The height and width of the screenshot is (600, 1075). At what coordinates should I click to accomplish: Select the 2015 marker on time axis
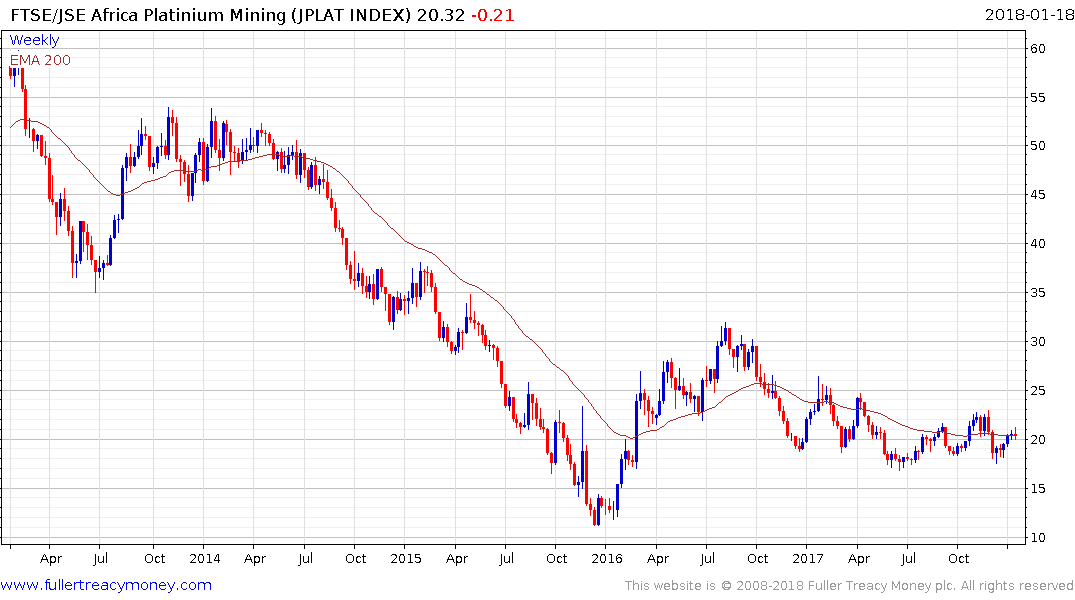pyautogui.click(x=406, y=558)
